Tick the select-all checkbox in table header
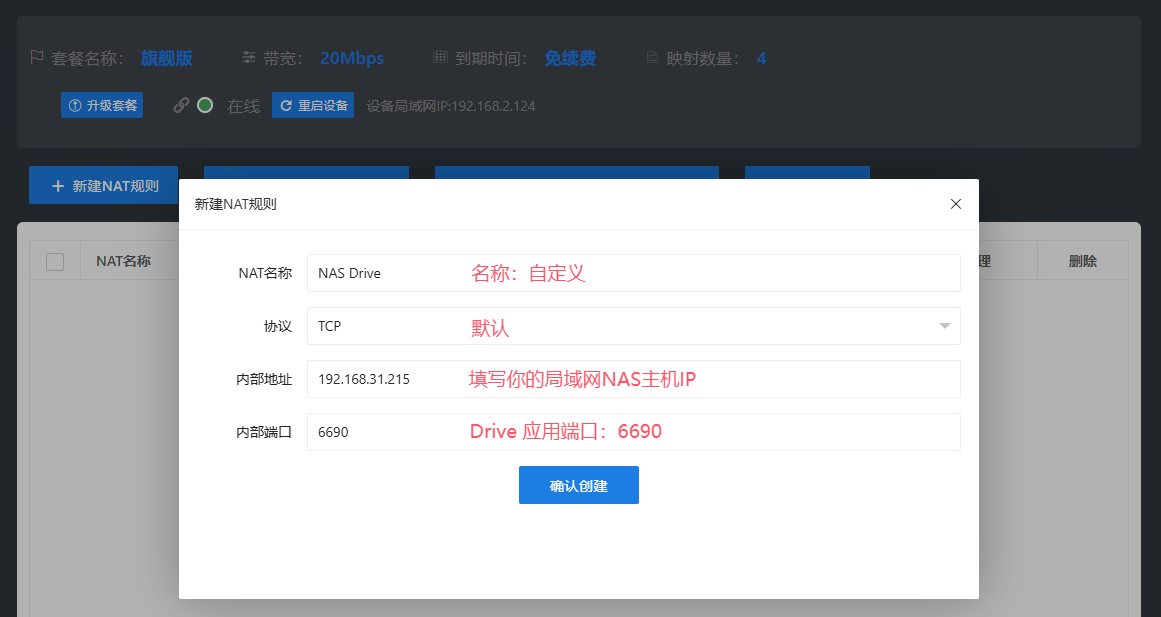This screenshot has width=1161, height=617. (x=55, y=262)
